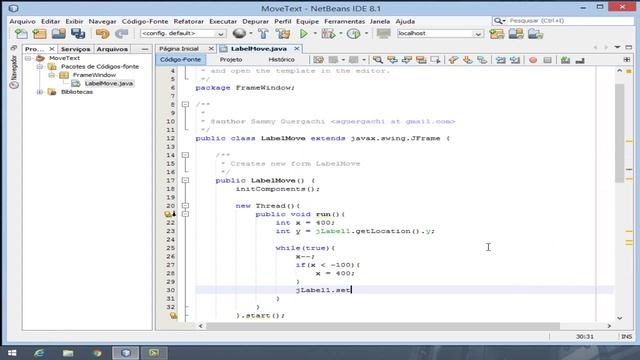Click the red Start Macro Recording icon

click(533, 60)
